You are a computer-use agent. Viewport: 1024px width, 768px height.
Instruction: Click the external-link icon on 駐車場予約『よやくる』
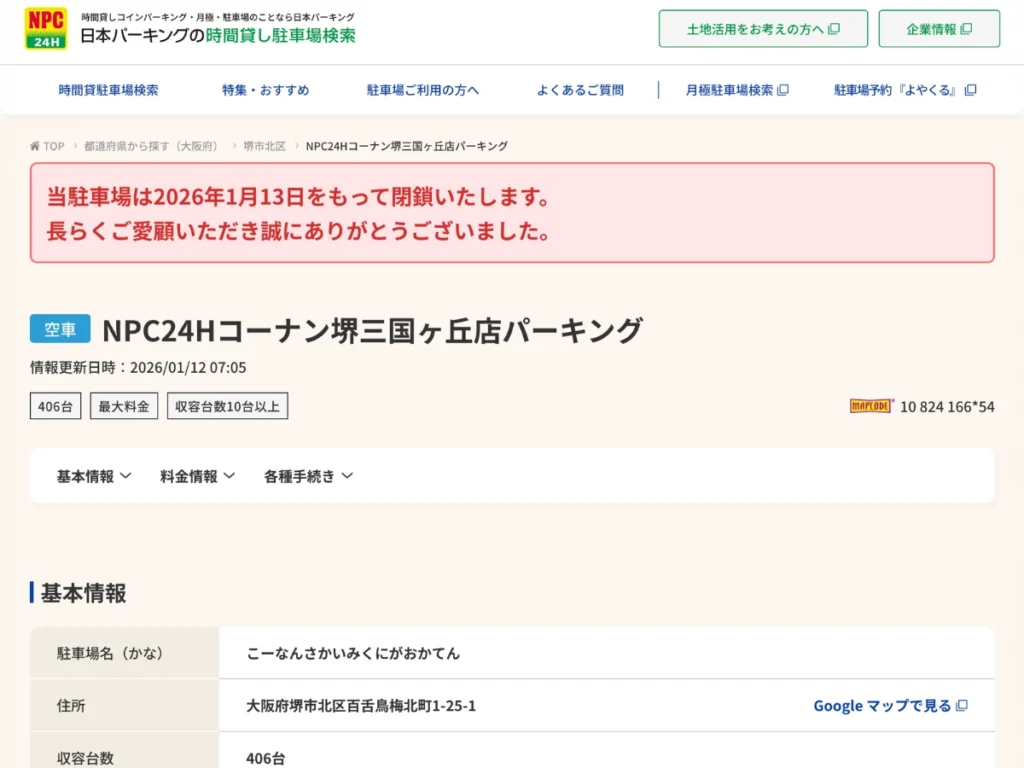click(x=971, y=89)
